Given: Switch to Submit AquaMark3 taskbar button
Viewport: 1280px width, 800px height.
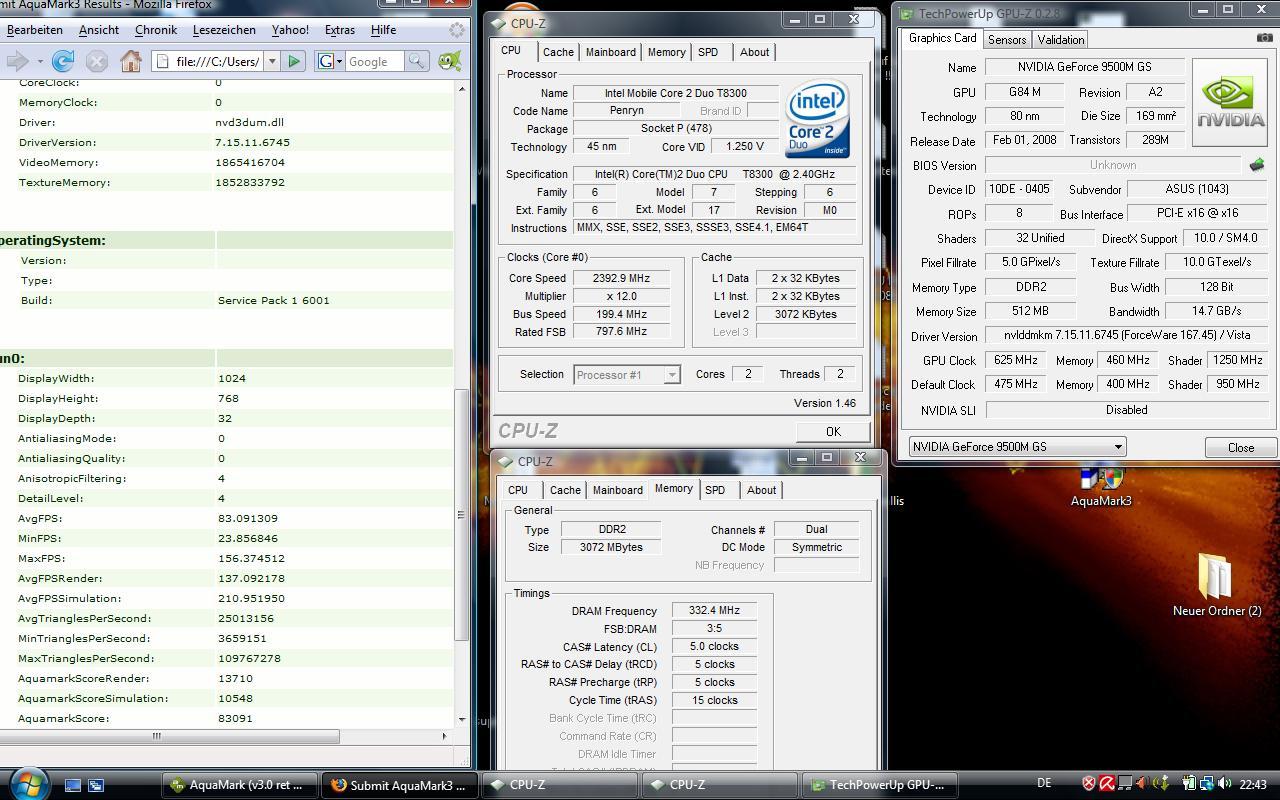Looking at the screenshot, I should 399,785.
